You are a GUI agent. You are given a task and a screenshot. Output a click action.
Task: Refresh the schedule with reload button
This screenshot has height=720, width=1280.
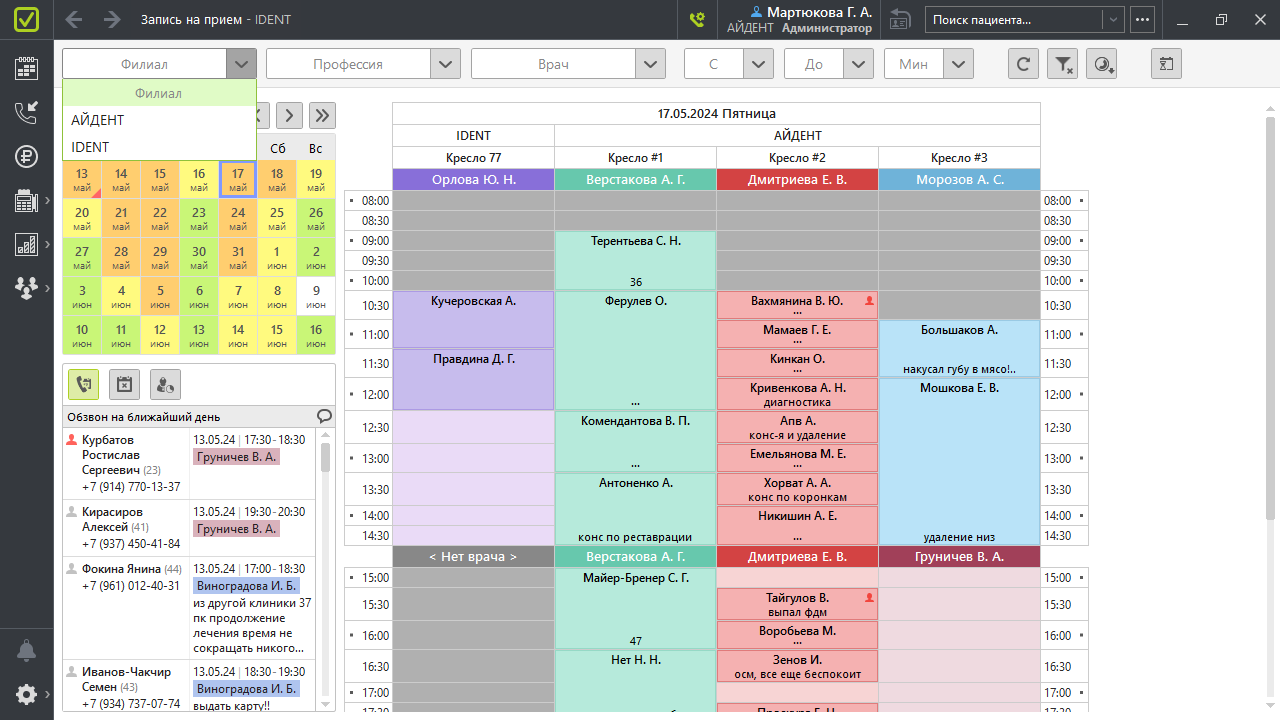click(1022, 64)
